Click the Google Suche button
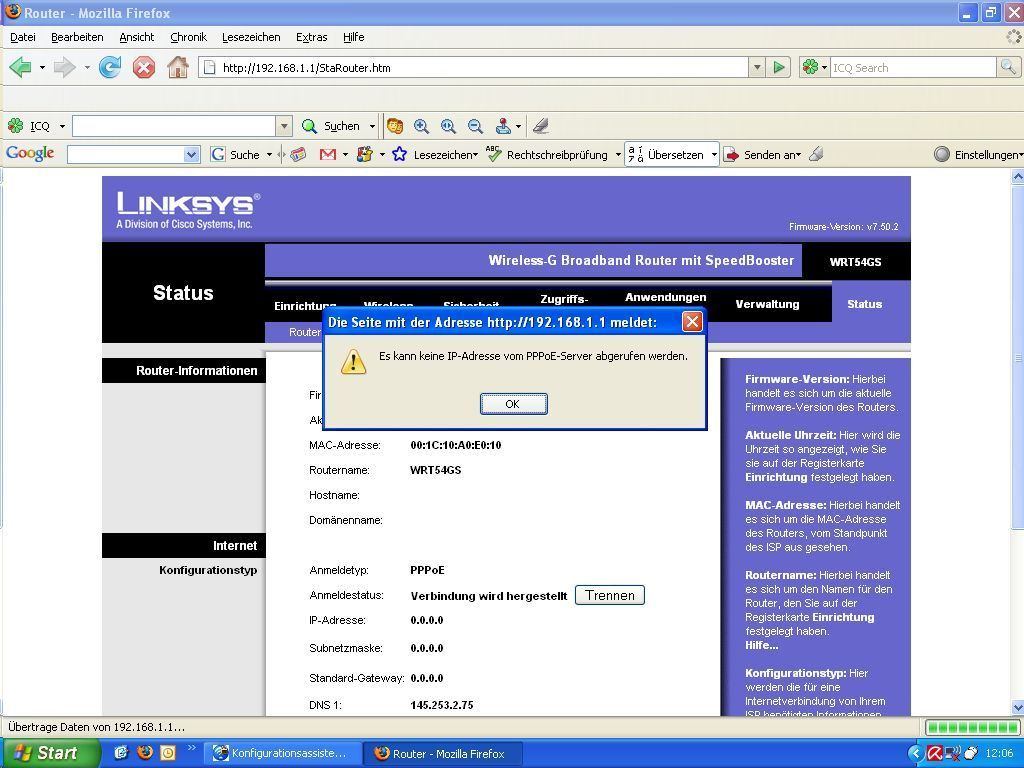 click(236, 154)
